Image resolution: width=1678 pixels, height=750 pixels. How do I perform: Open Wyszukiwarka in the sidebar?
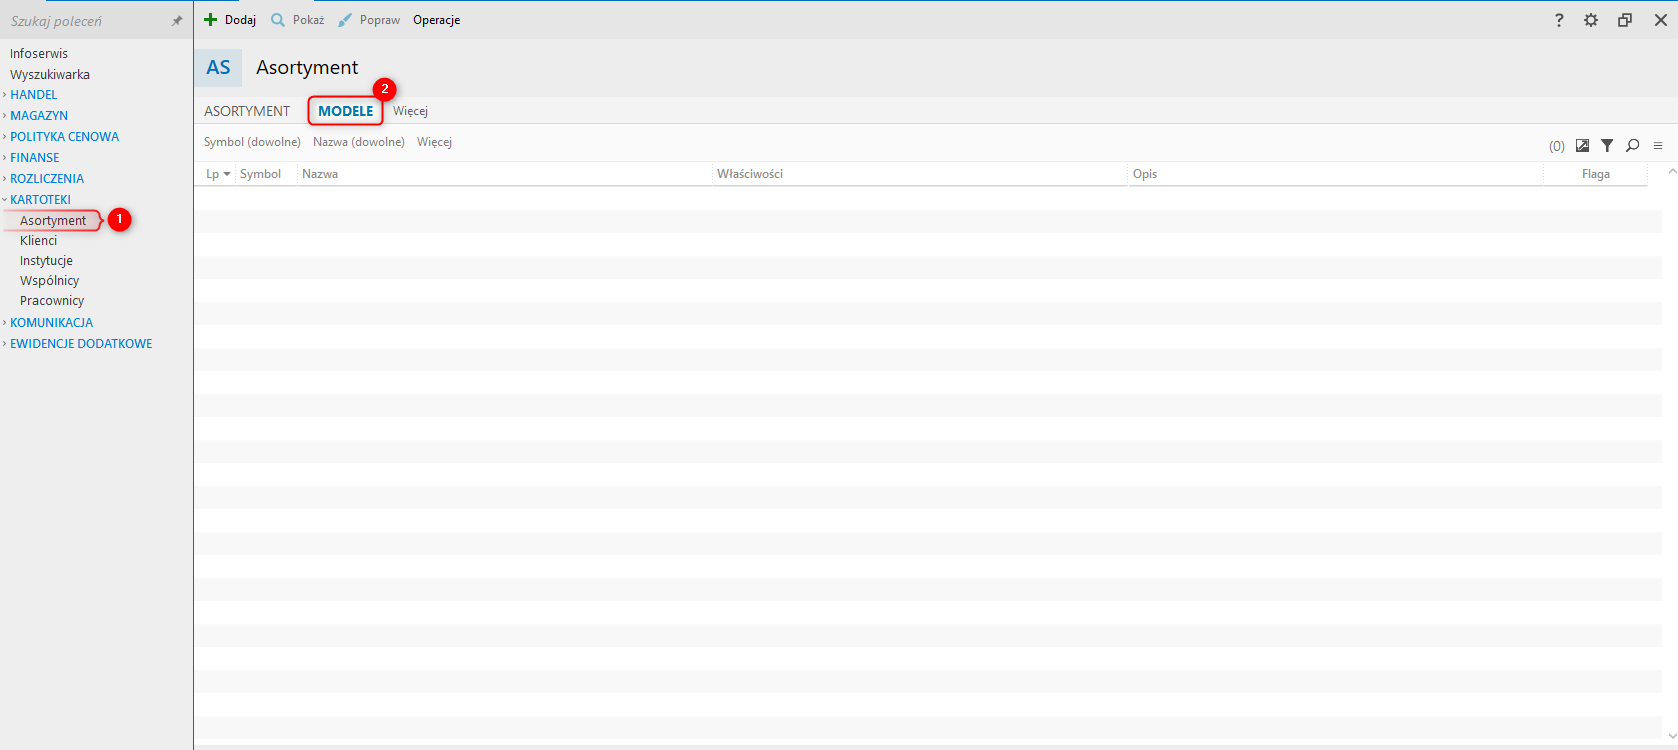(50, 75)
